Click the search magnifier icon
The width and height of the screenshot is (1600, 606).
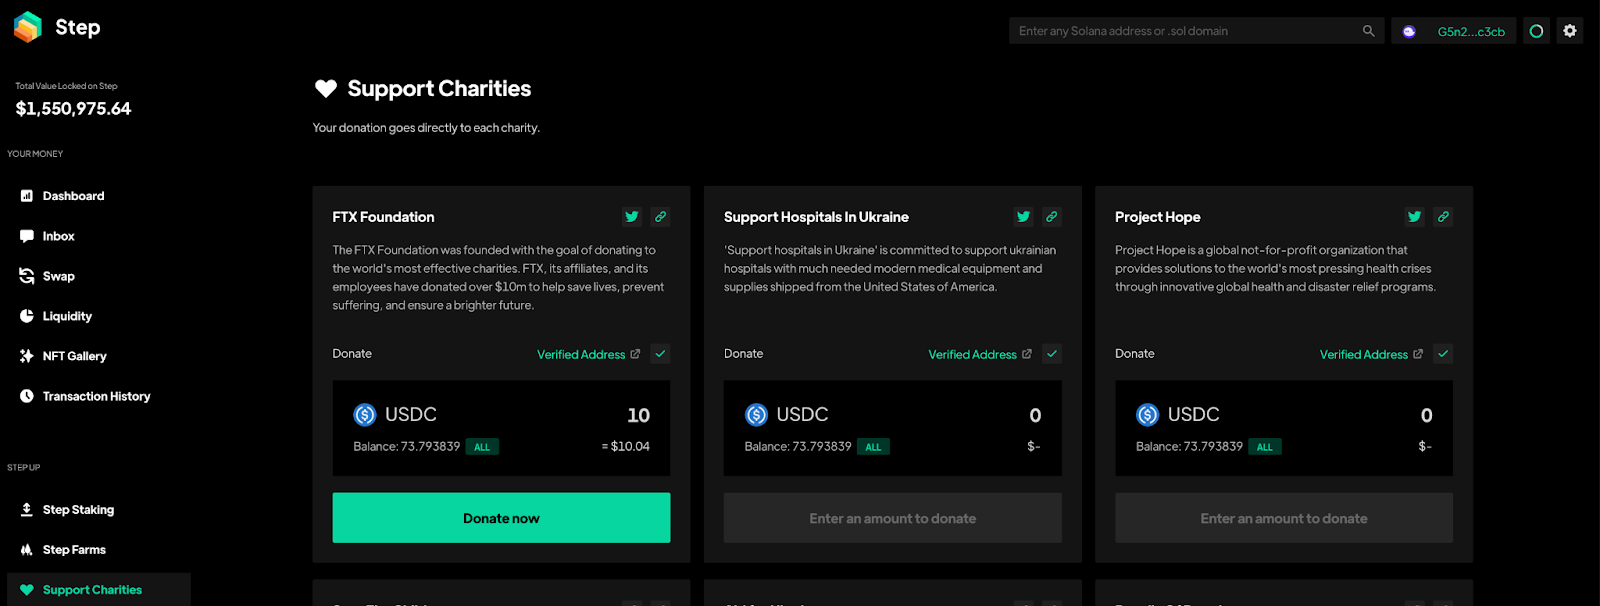[x=1368, y=31]
